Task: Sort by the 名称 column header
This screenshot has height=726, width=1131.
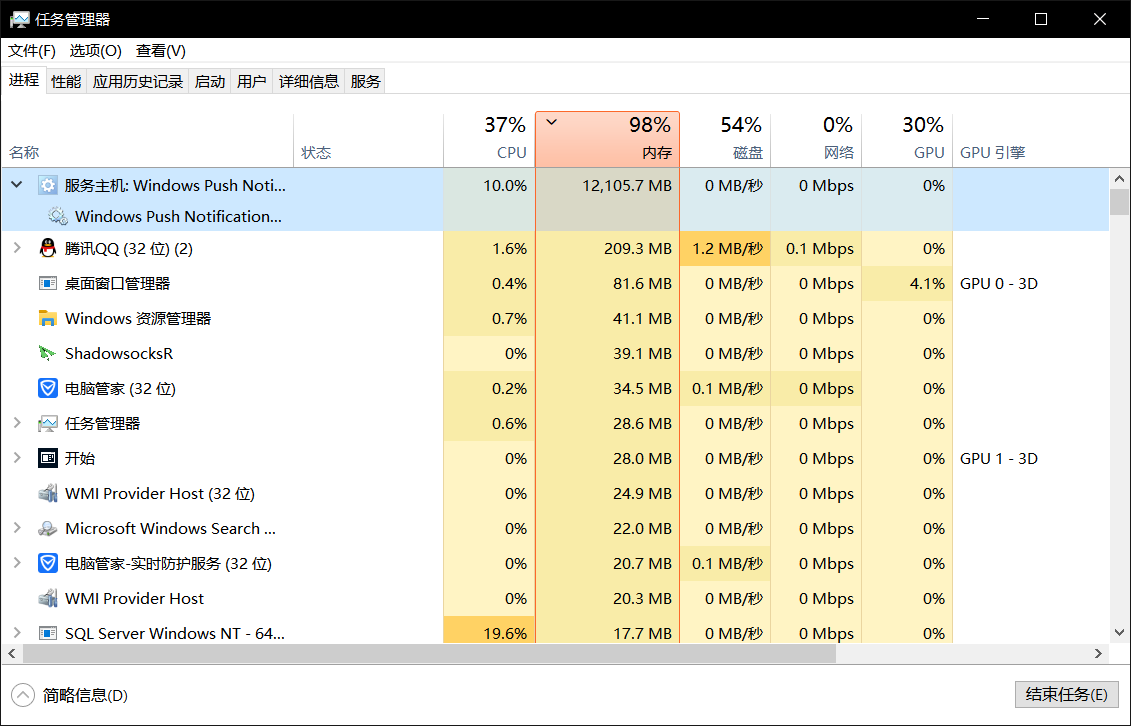Action: pos(147,140)
